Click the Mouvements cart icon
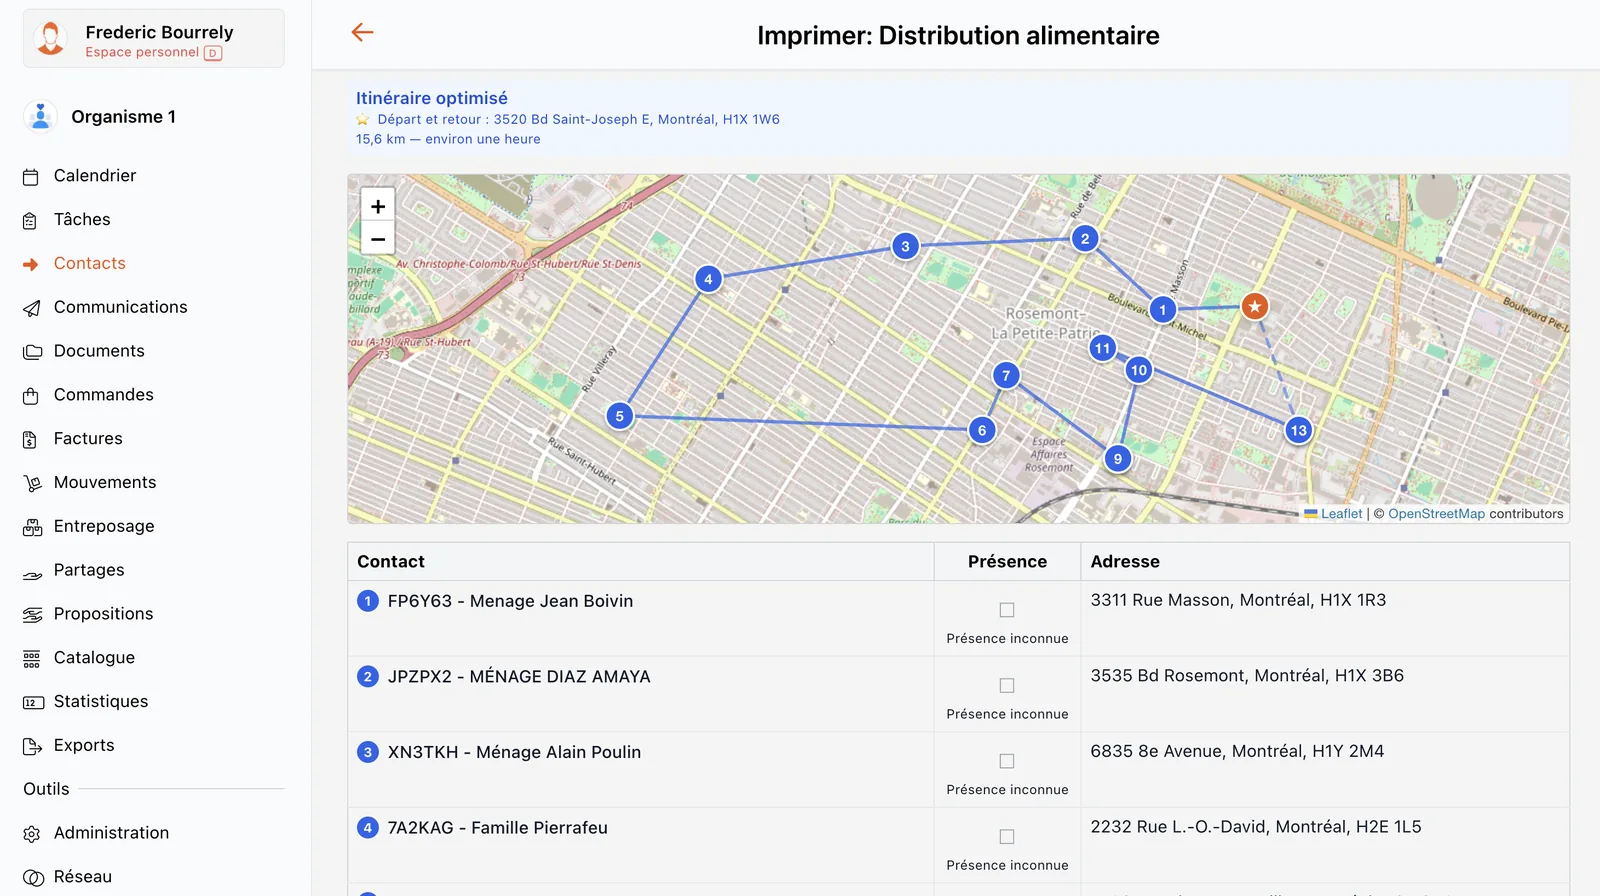Image resolution: width=1600 pixels, height=896 pixels. coord(32,484)
